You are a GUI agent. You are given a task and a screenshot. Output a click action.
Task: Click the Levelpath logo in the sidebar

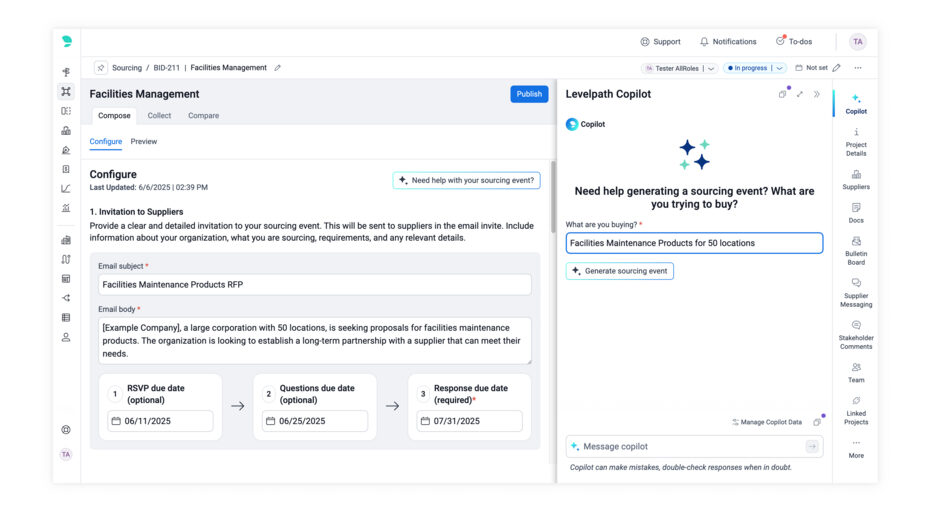66,41
